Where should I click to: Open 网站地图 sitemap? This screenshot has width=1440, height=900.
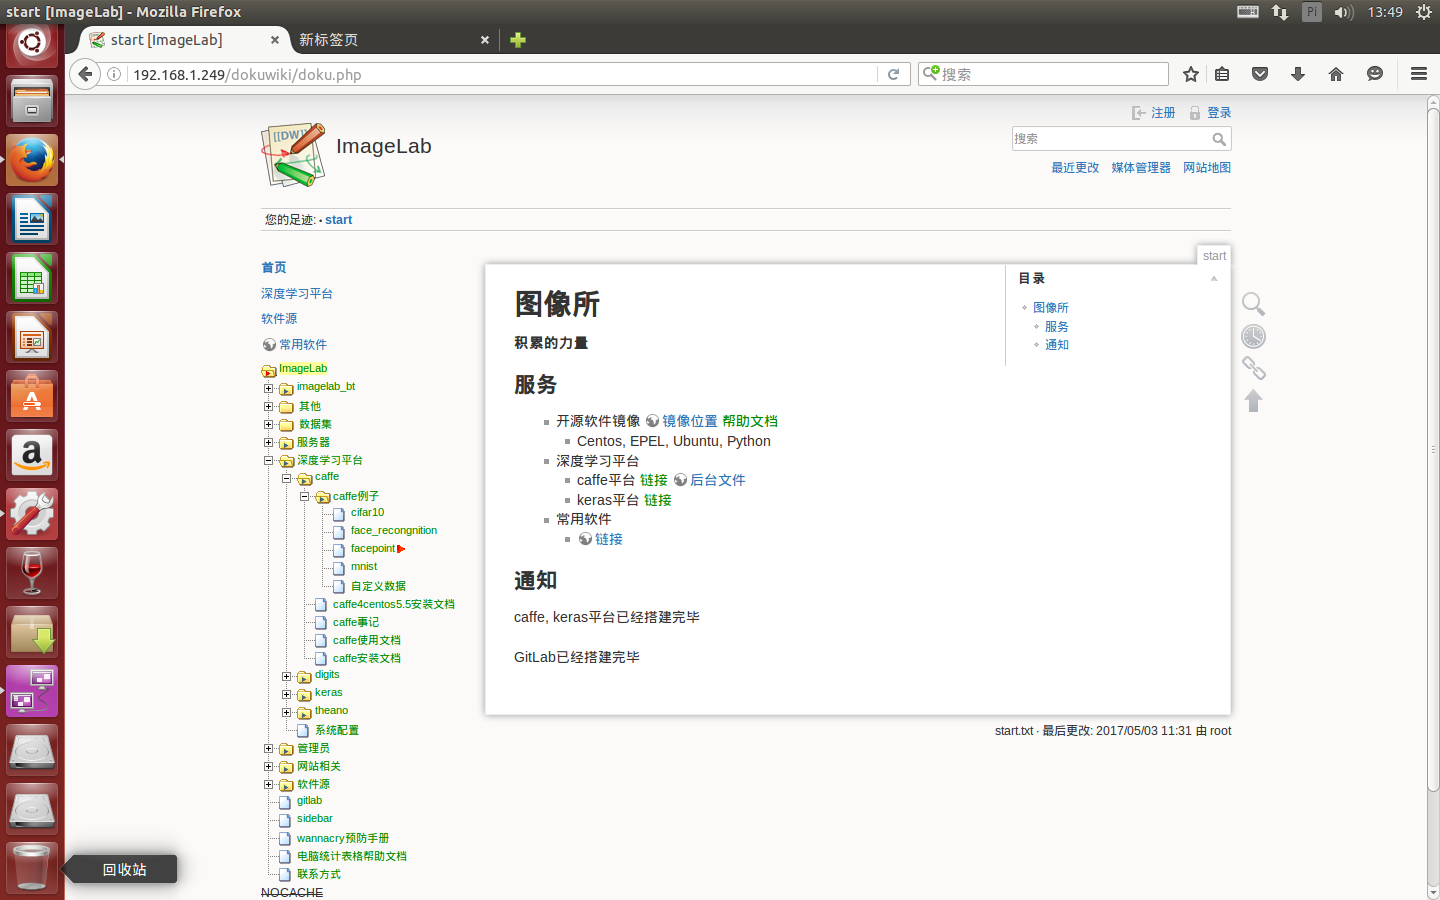pos(1207,168)
